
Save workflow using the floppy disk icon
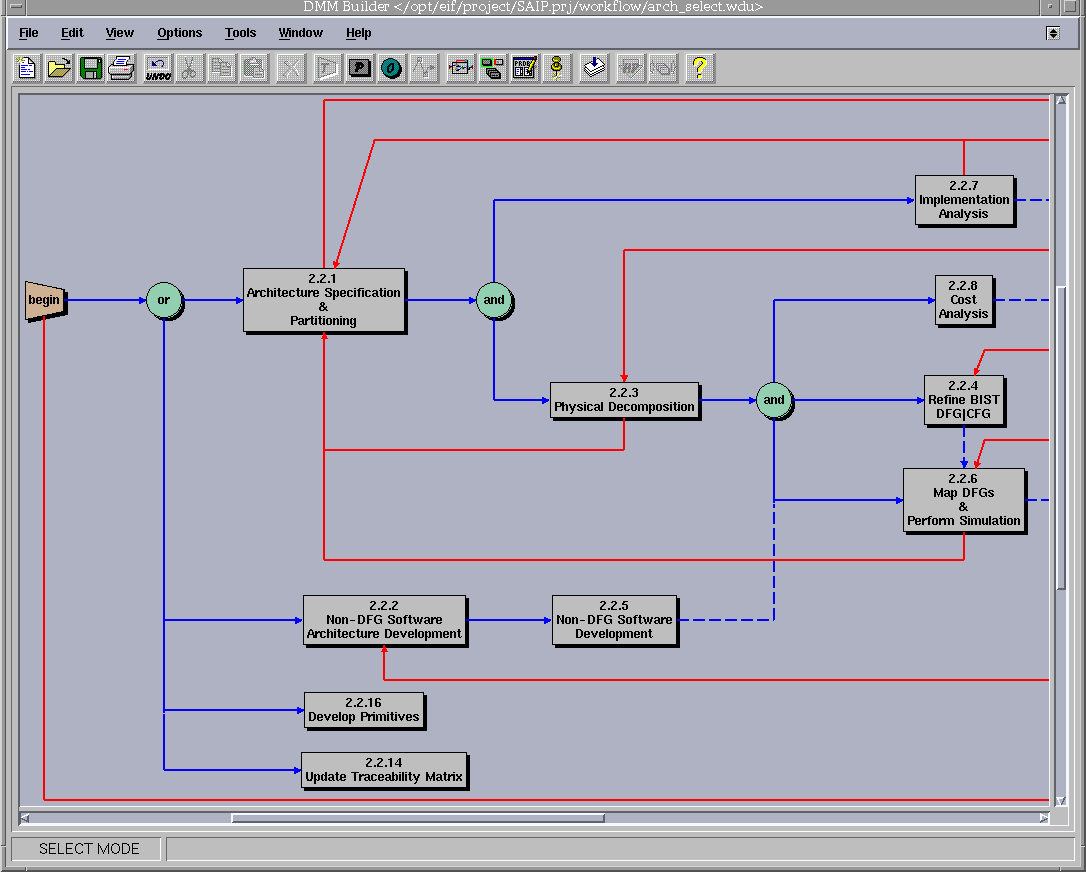click(91, 68)
